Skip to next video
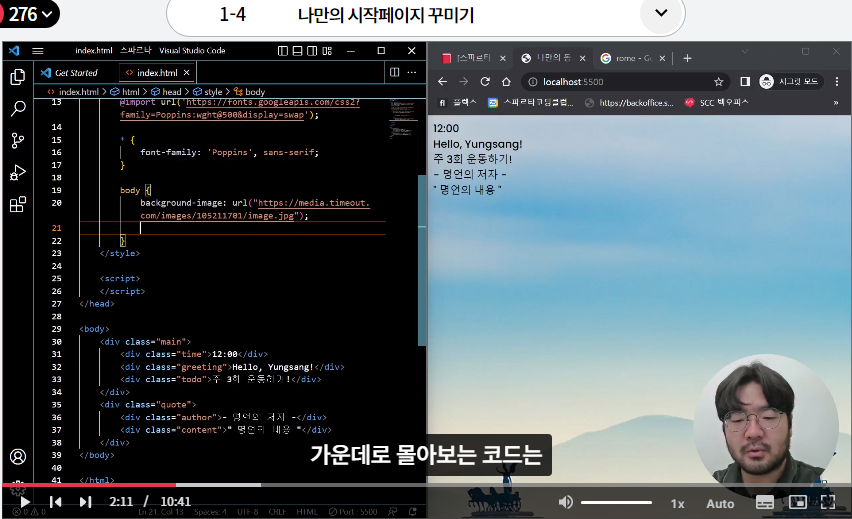The height and width of the screenshot is (519, 852). click(85, 502)
